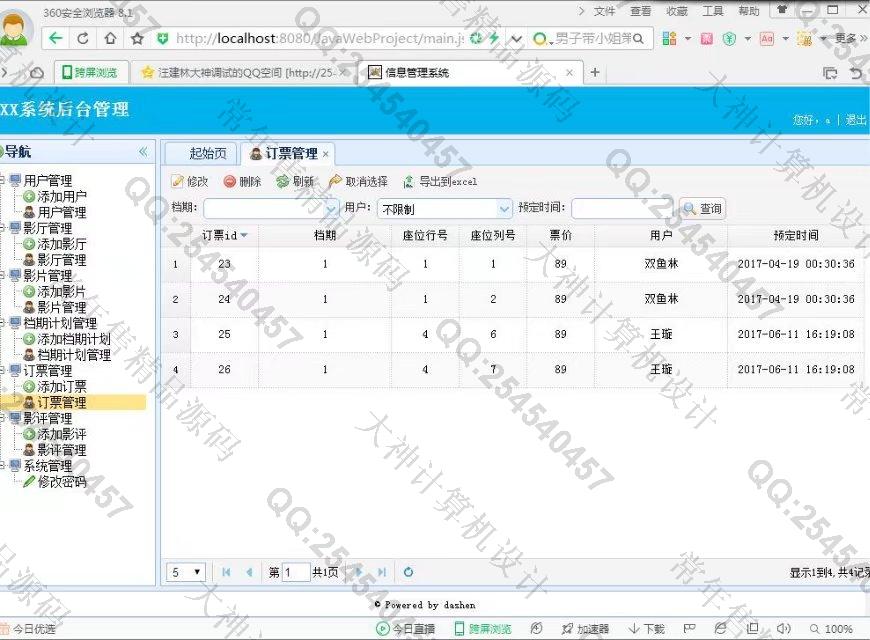Screen dimensions: 870x640
Task: Reload table with pager refresh icon
Action: tap(408, 572)
